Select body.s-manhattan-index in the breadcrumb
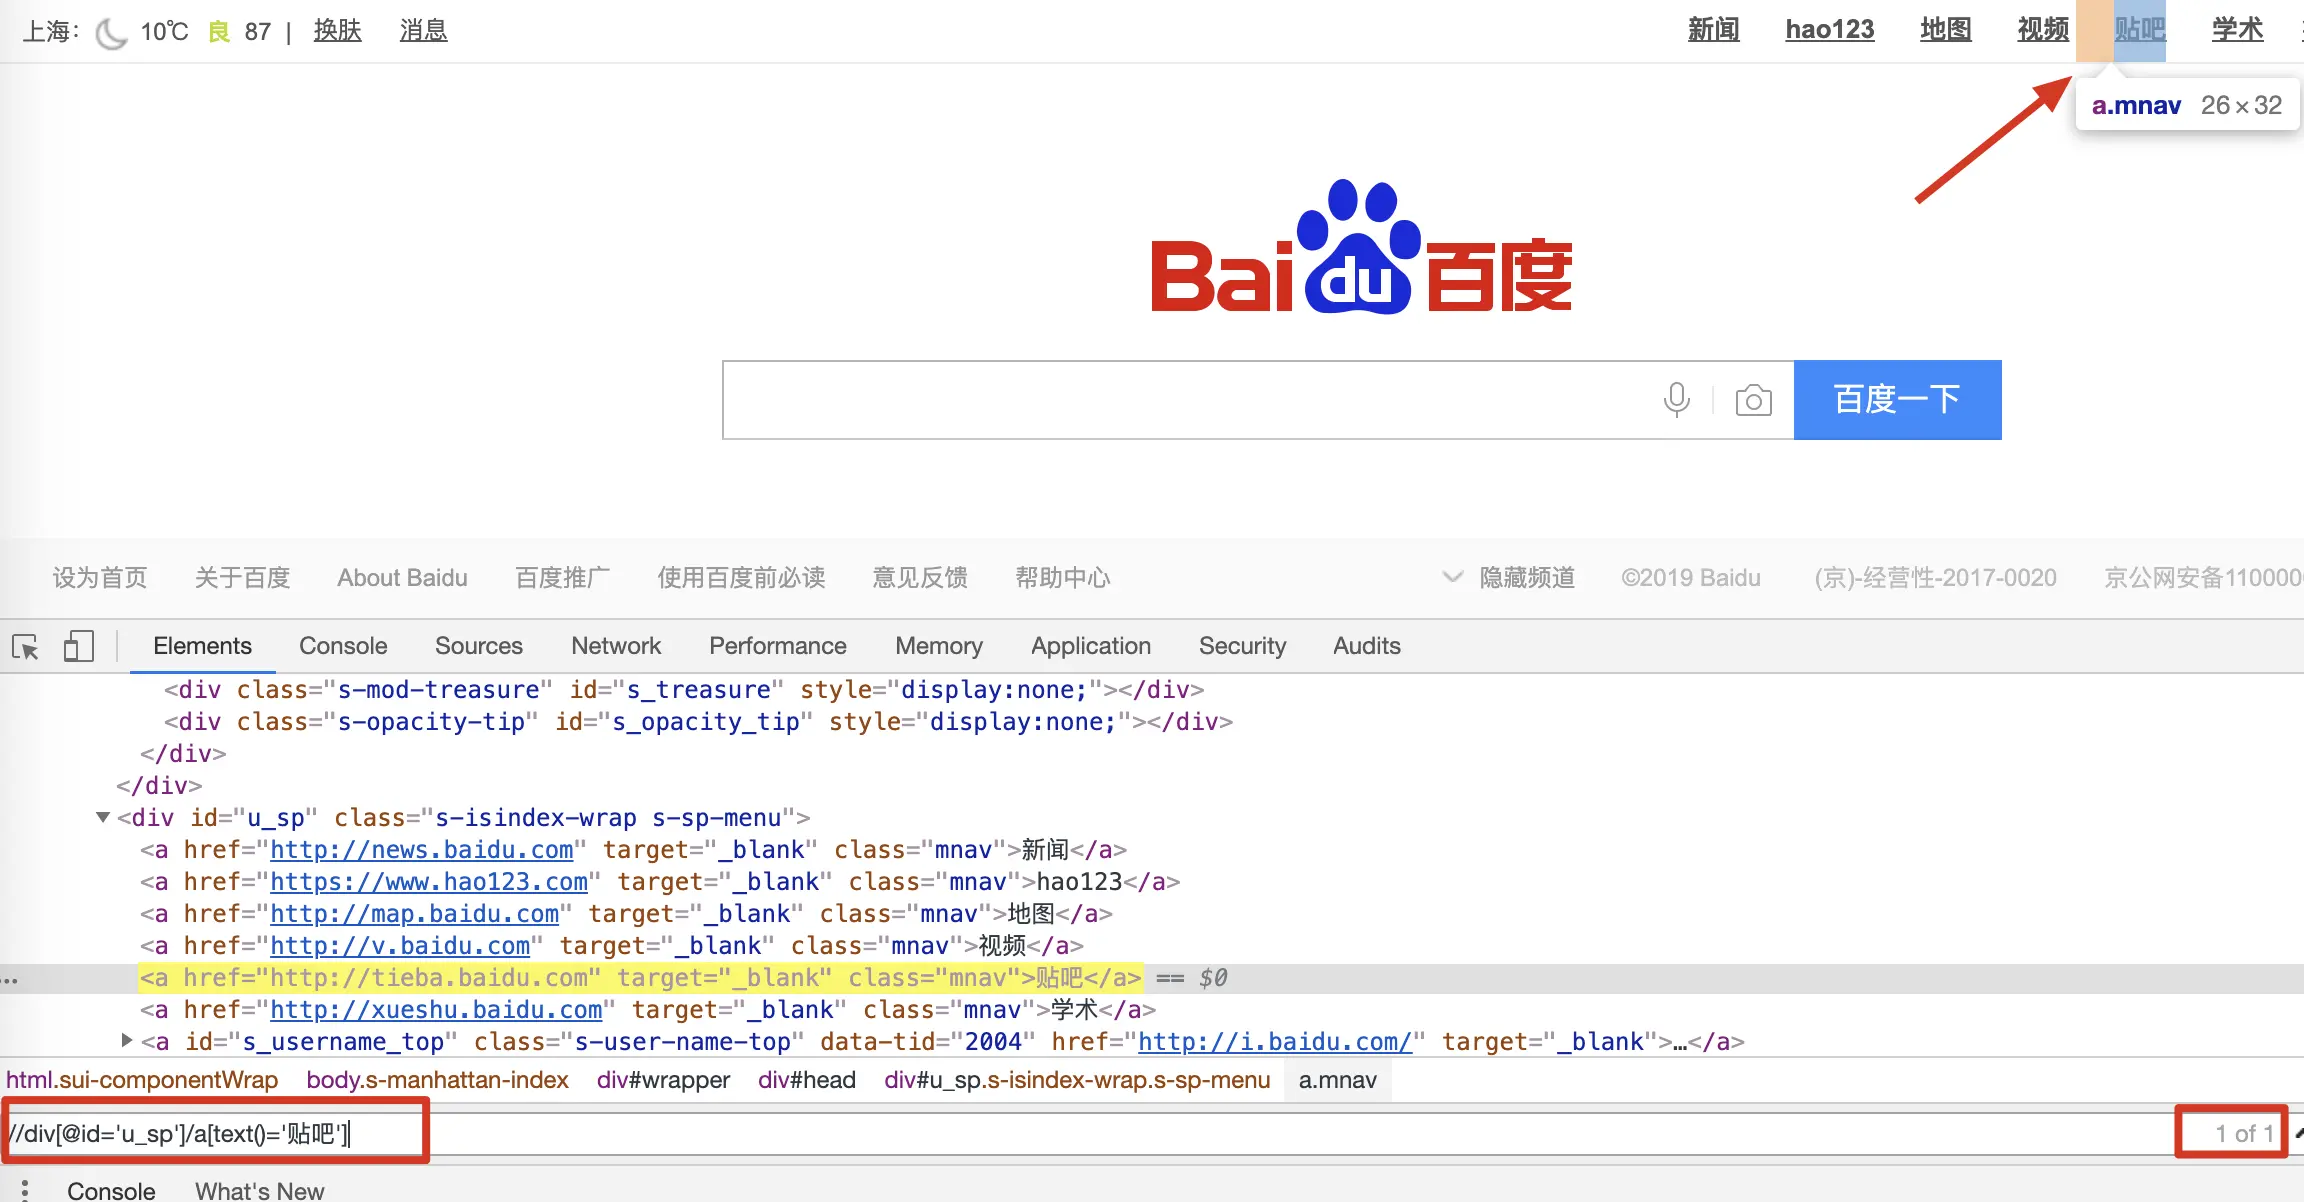The image size is (2304, 1202). tap(437, 1080)
